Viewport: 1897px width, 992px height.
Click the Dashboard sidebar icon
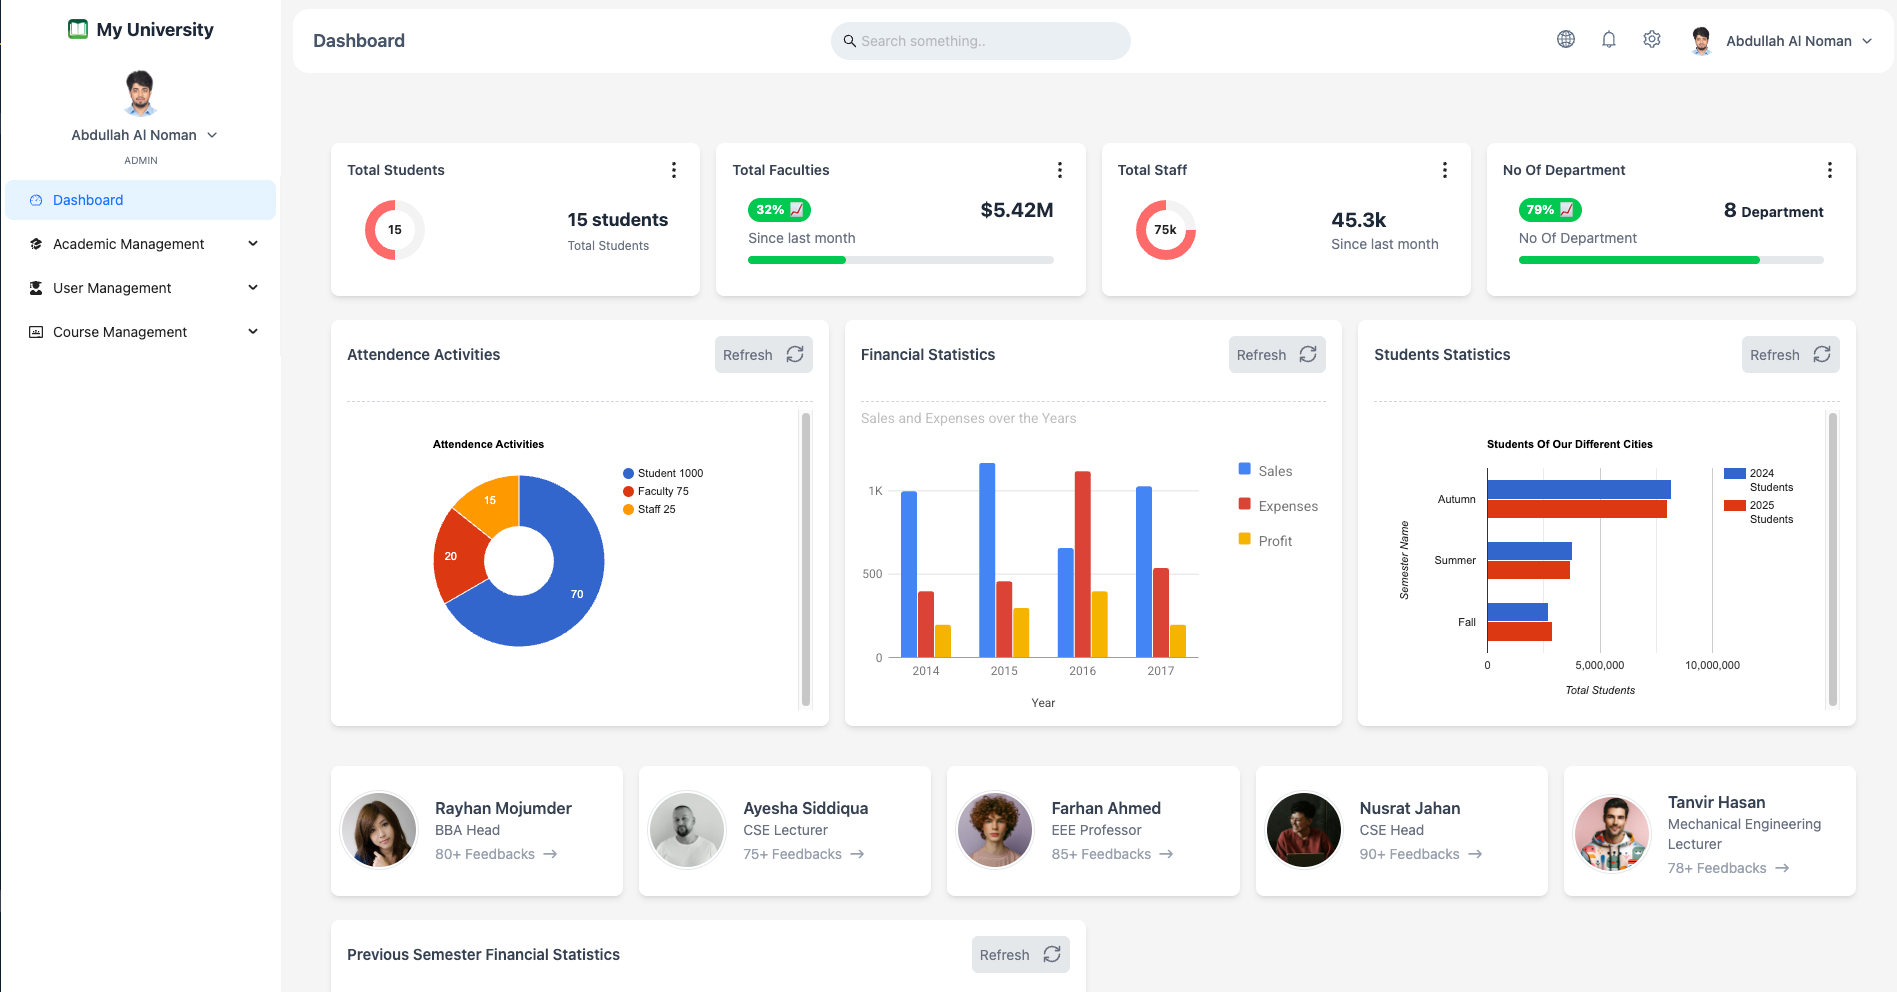36,200
